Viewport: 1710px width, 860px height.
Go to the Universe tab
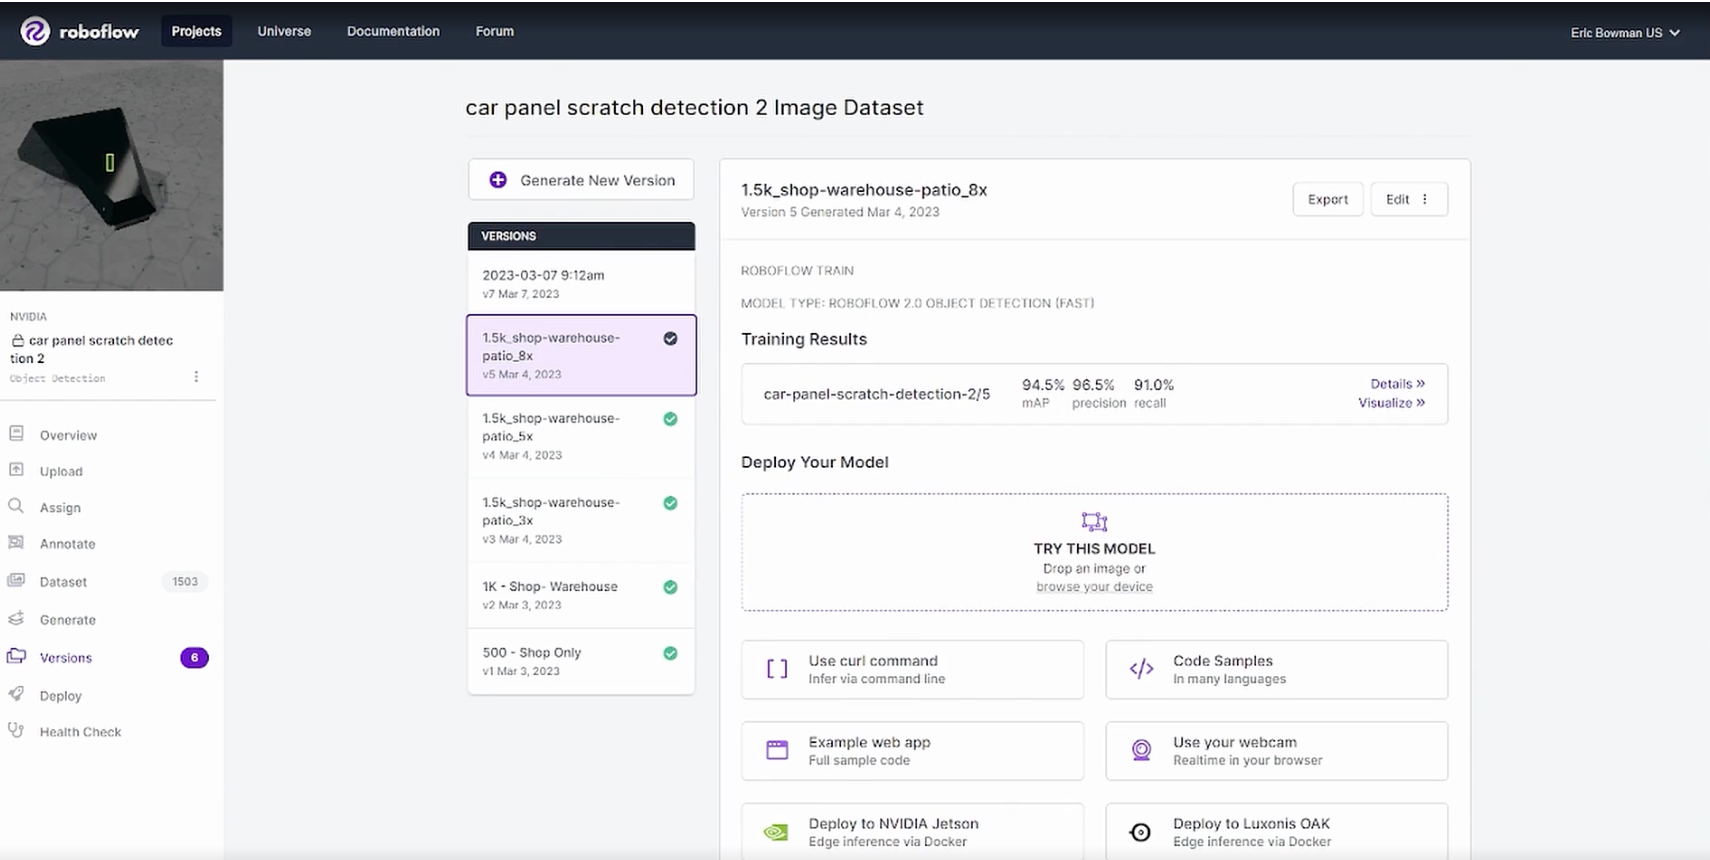point(284,31)
